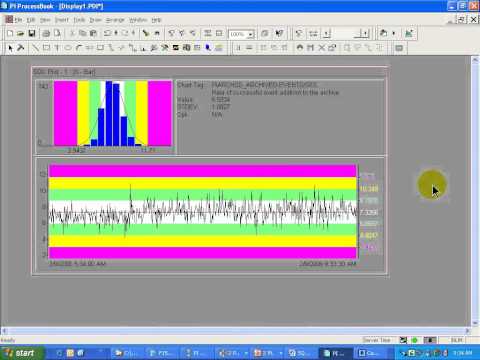Image resolution: width=480 pixels, height=360 pixels.
Task: Click the end time label under trend
Action: (x=328, y=264)
